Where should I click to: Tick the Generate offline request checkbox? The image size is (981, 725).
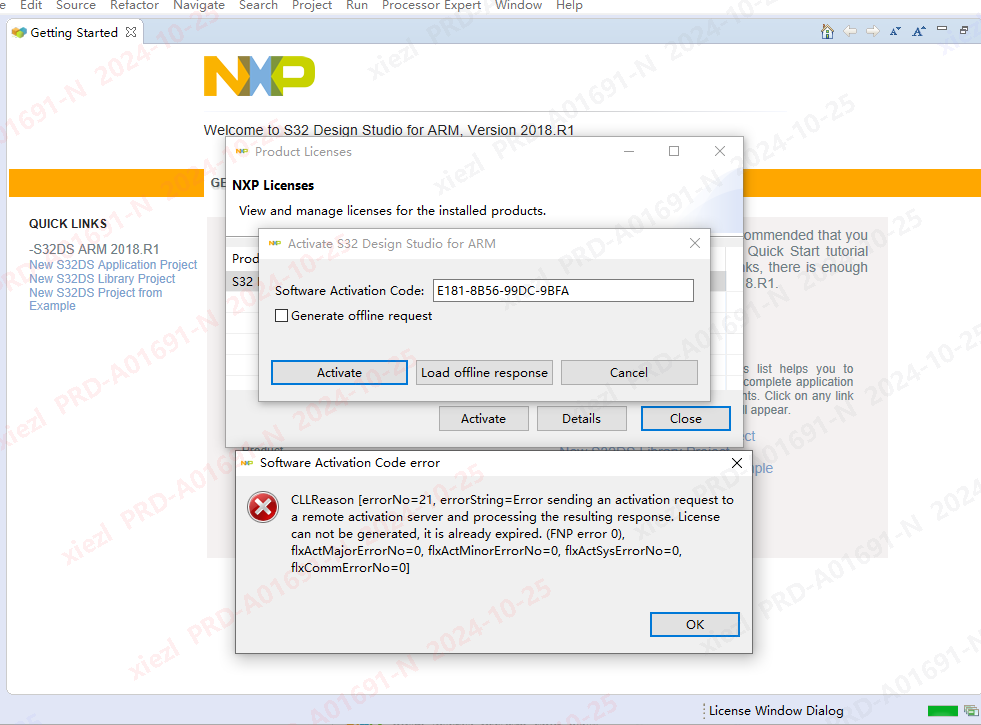click(x=282, y=316)
